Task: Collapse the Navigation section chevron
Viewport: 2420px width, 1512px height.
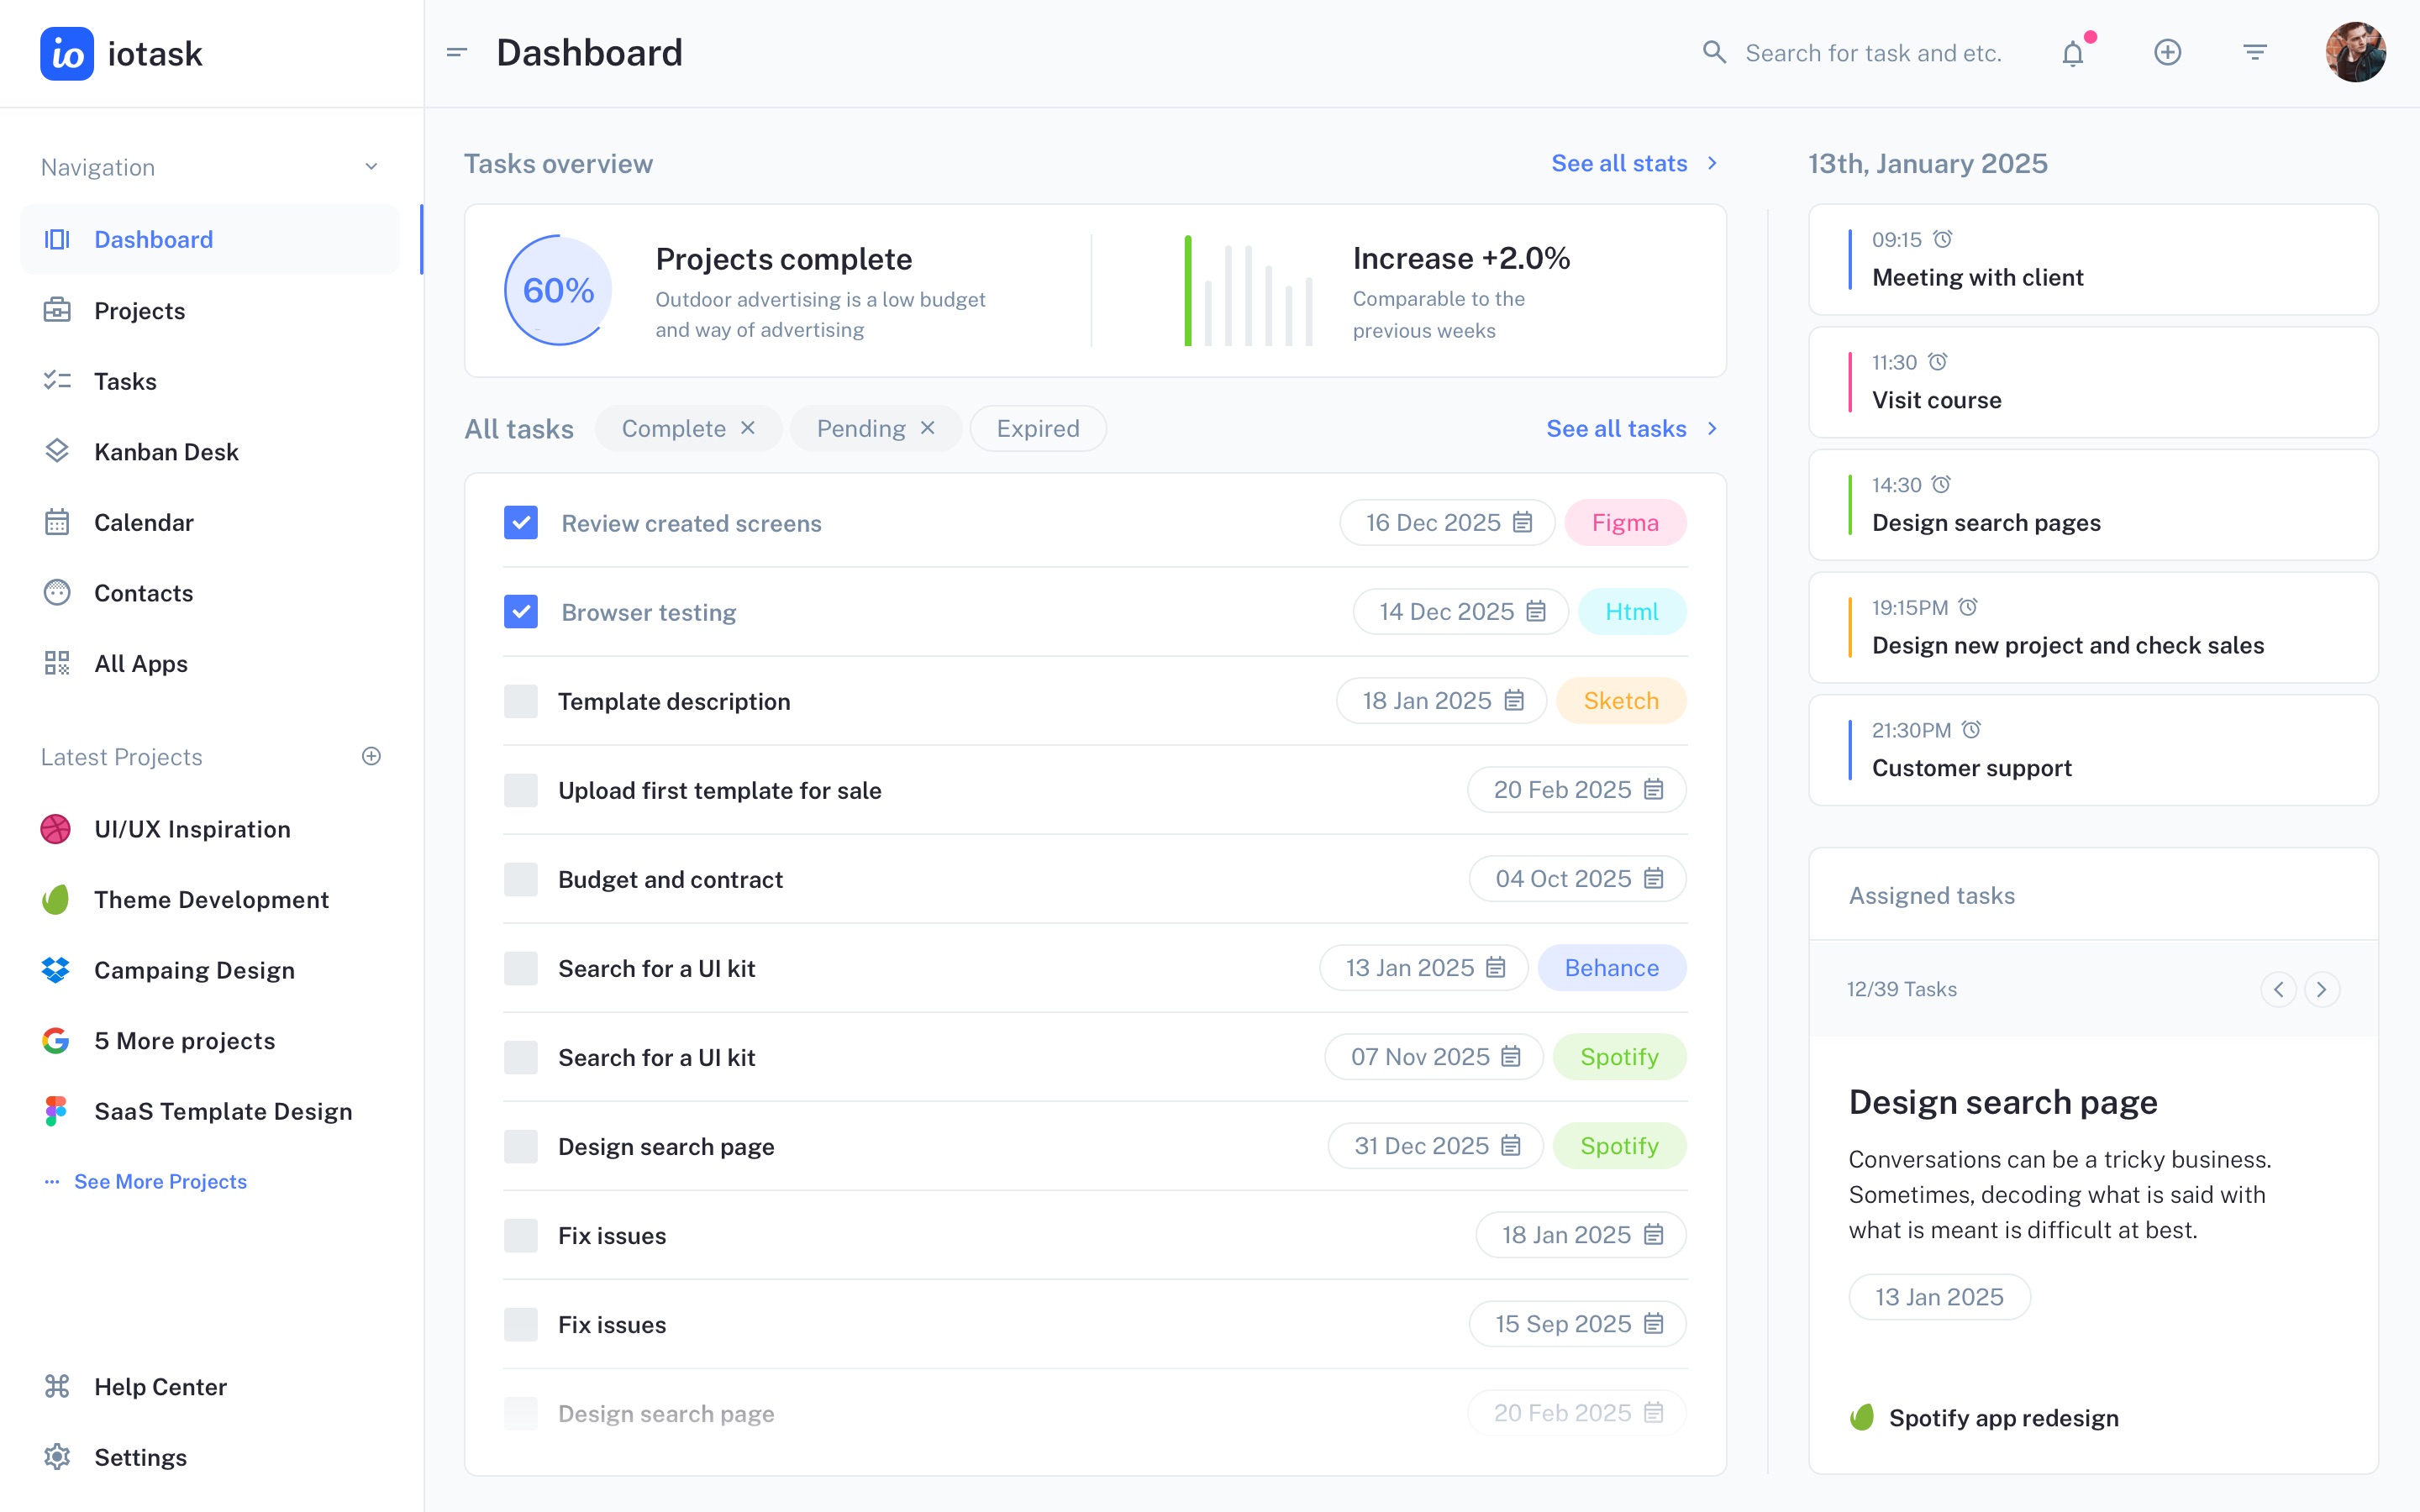Action: [x=371, y=167]
